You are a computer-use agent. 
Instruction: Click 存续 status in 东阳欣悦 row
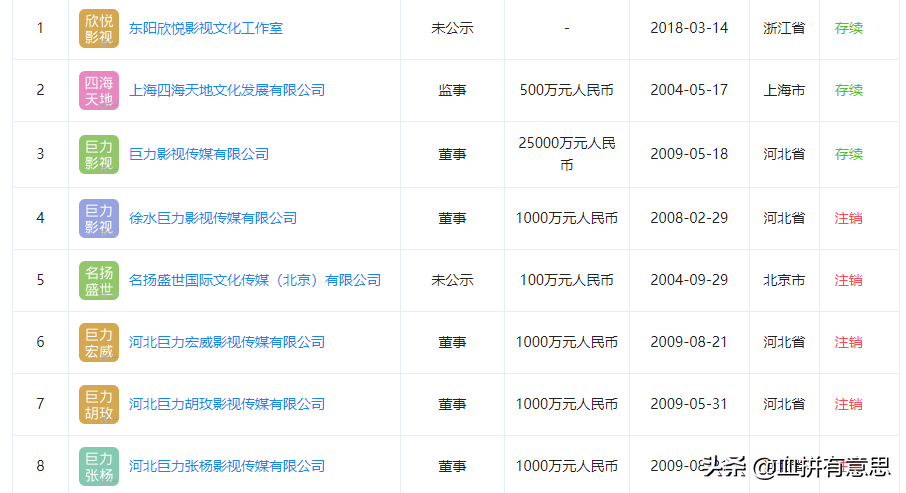click(848, 28)
